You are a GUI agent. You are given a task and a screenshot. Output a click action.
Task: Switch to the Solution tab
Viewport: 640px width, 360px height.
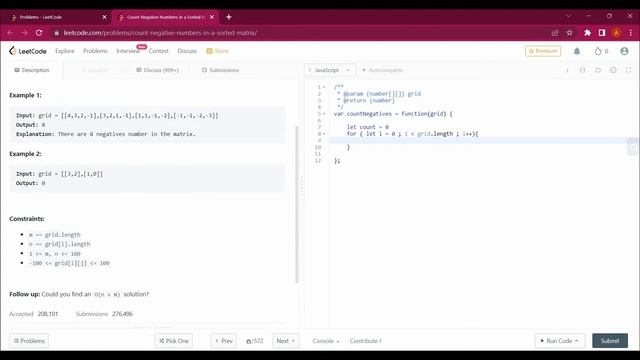(95, 70)
